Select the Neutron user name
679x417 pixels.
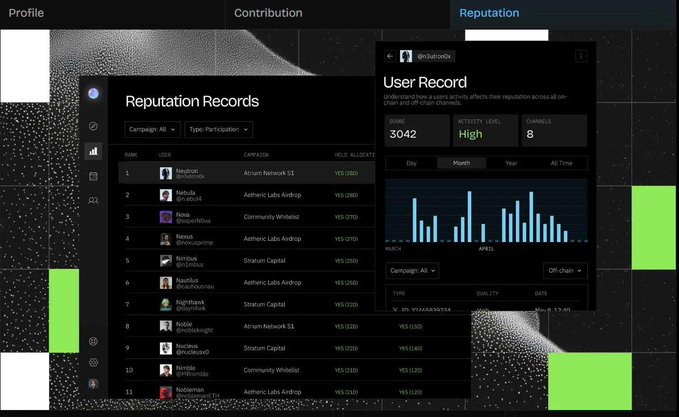187,171
